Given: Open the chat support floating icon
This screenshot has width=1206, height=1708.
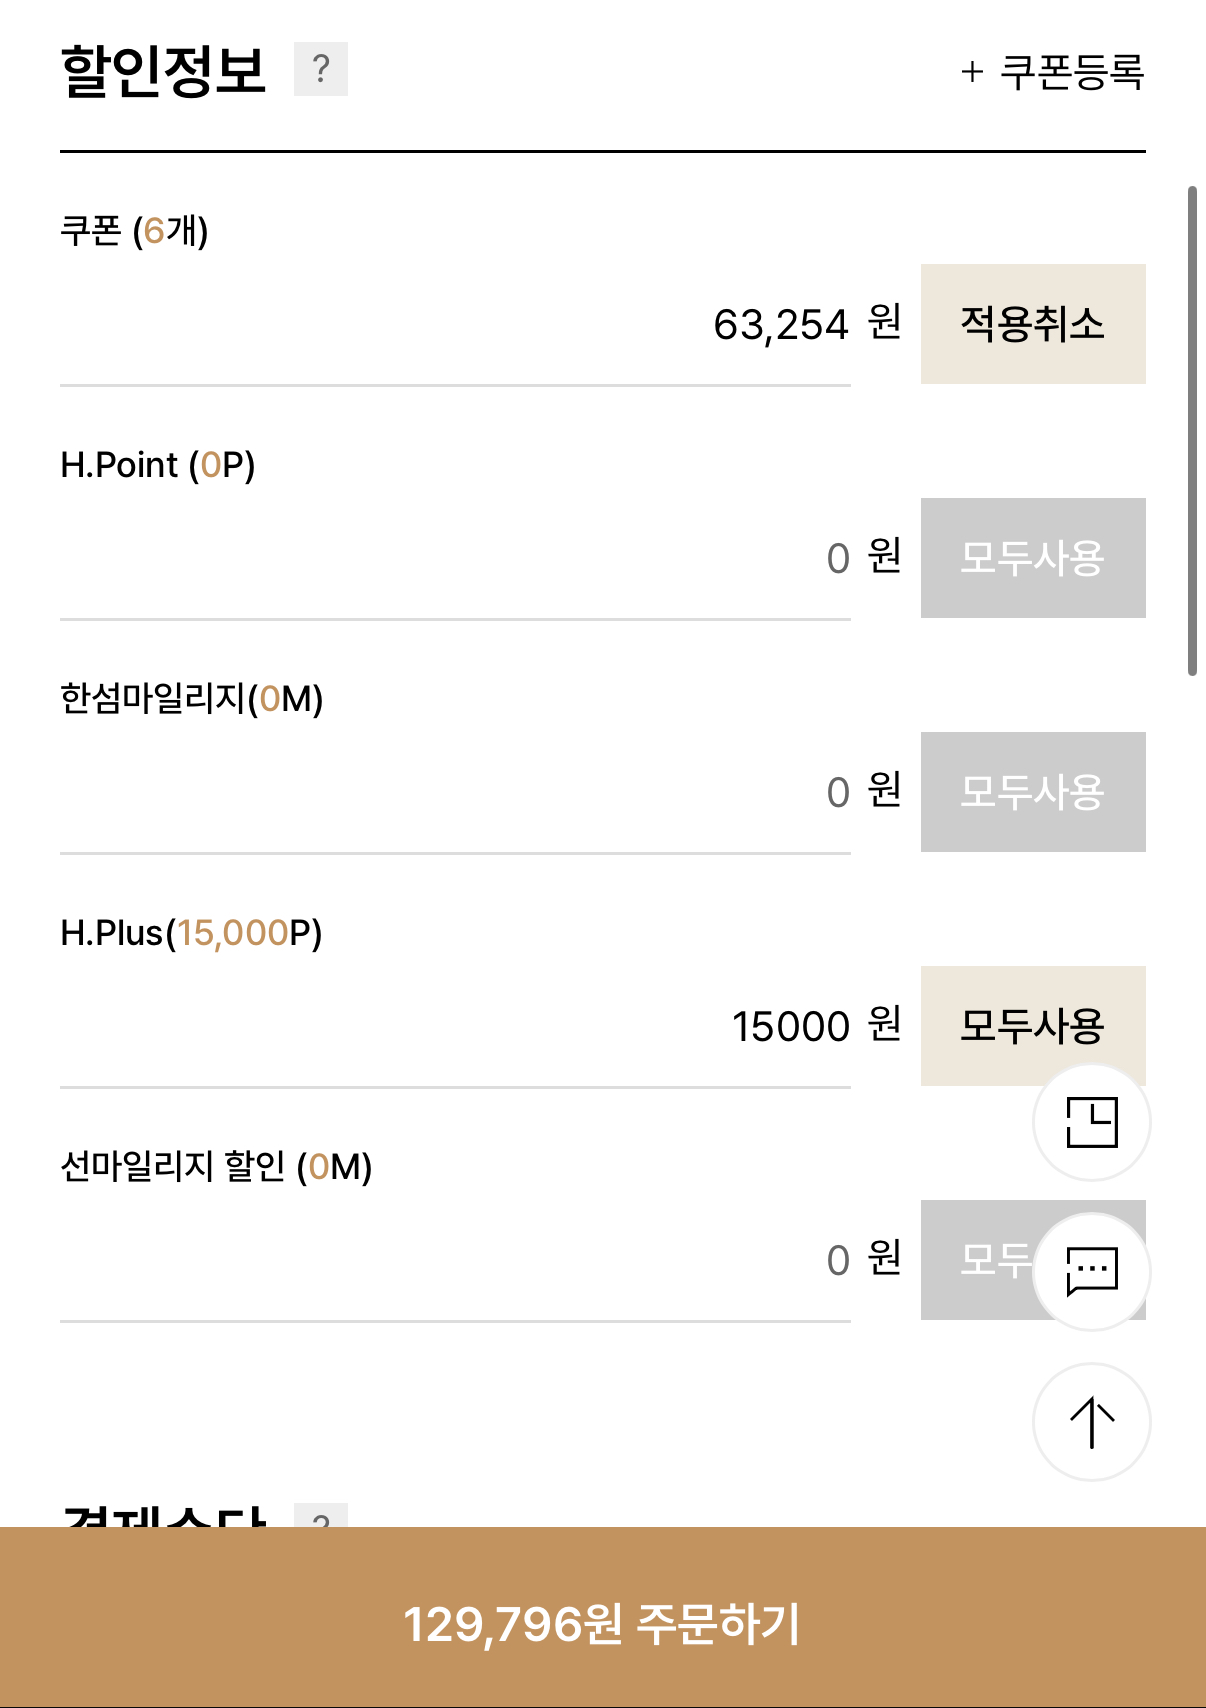Looking at the screenshot, I should point(1091,1272).
